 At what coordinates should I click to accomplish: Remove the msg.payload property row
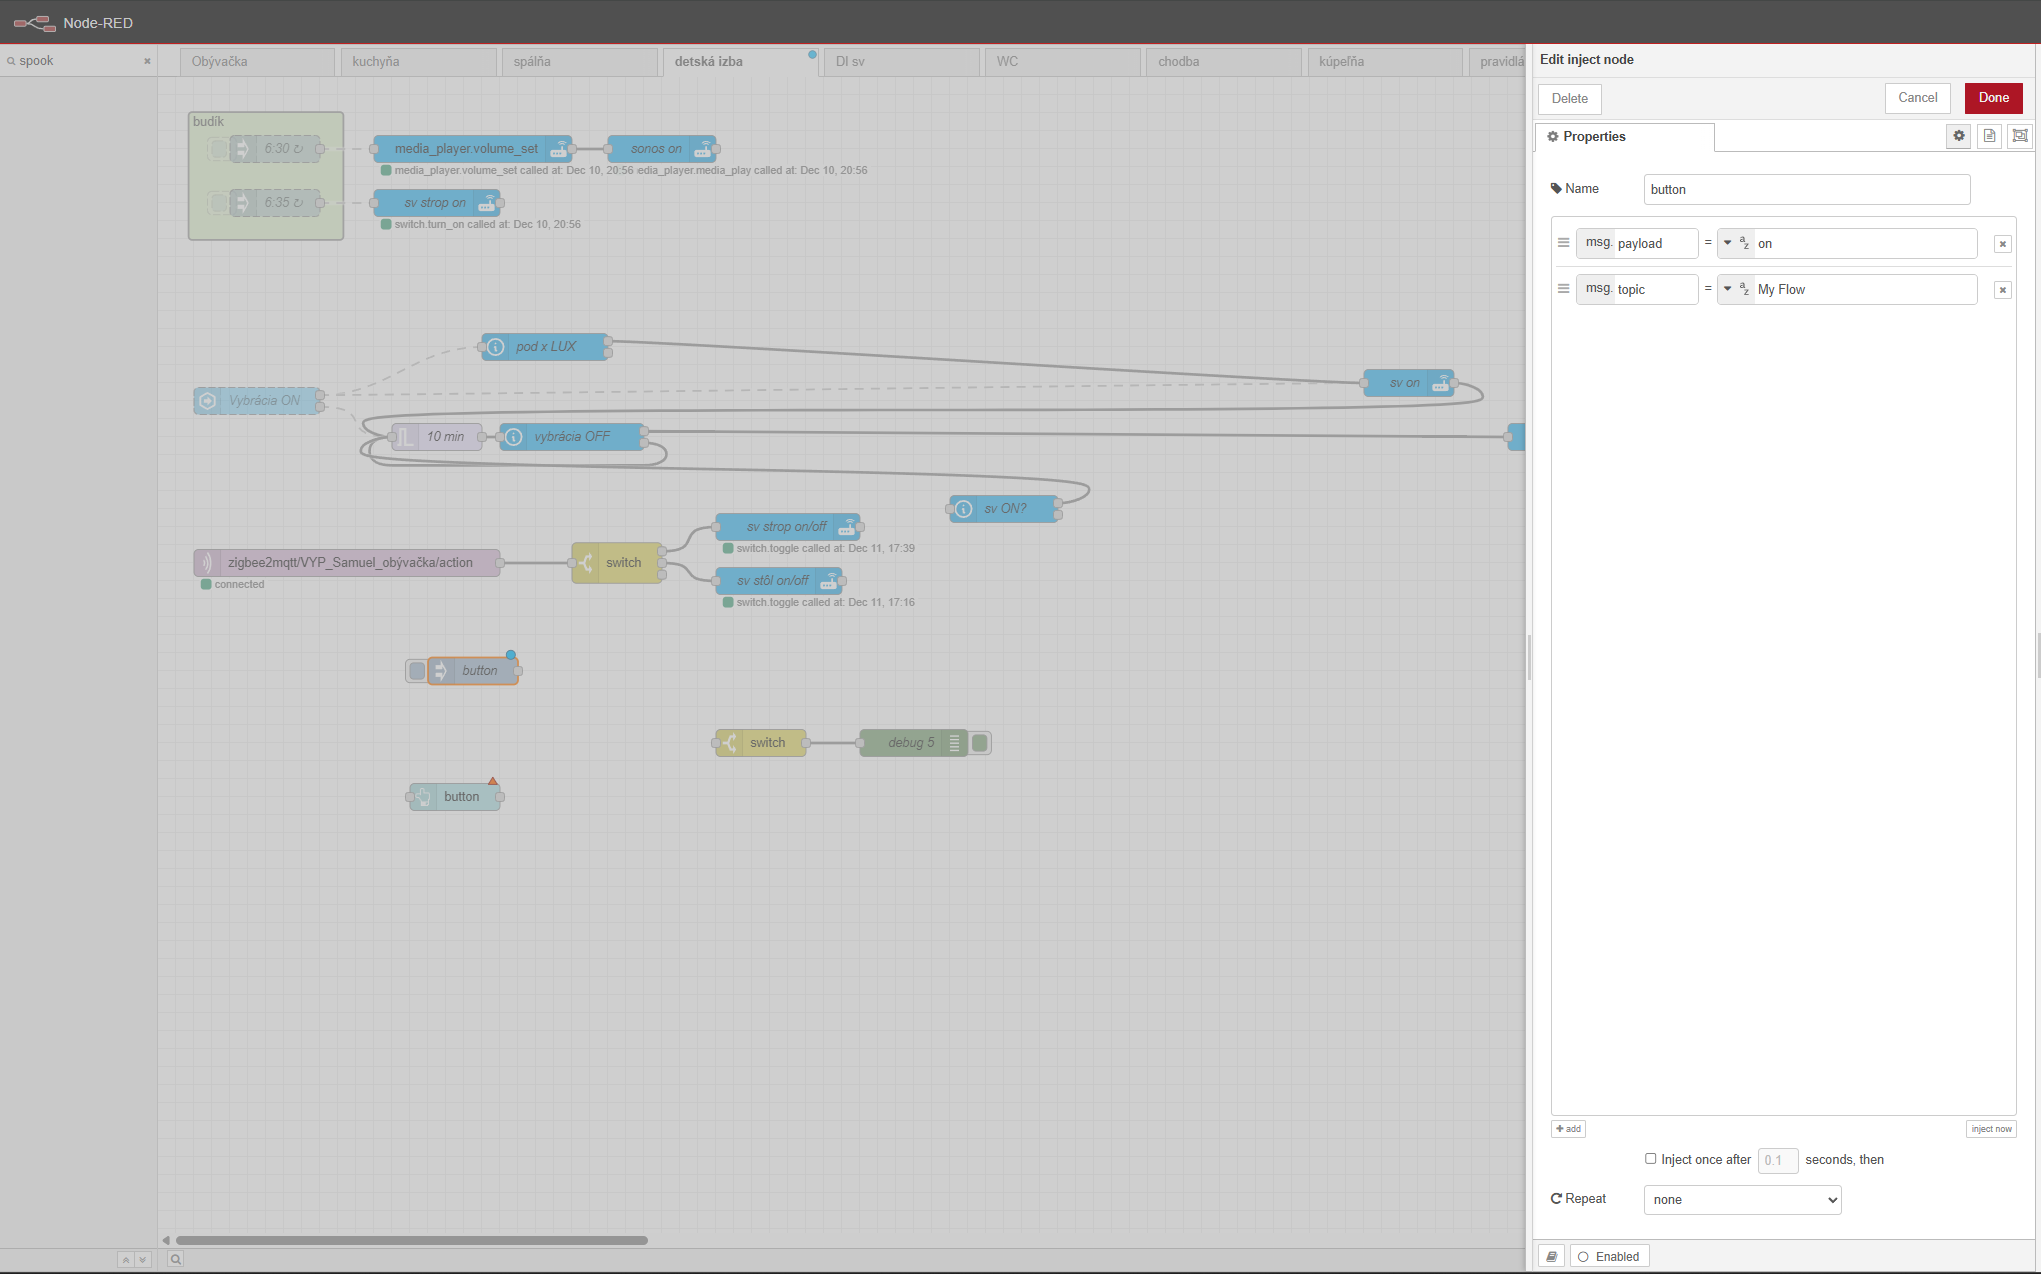click(x=2002, y=244)
